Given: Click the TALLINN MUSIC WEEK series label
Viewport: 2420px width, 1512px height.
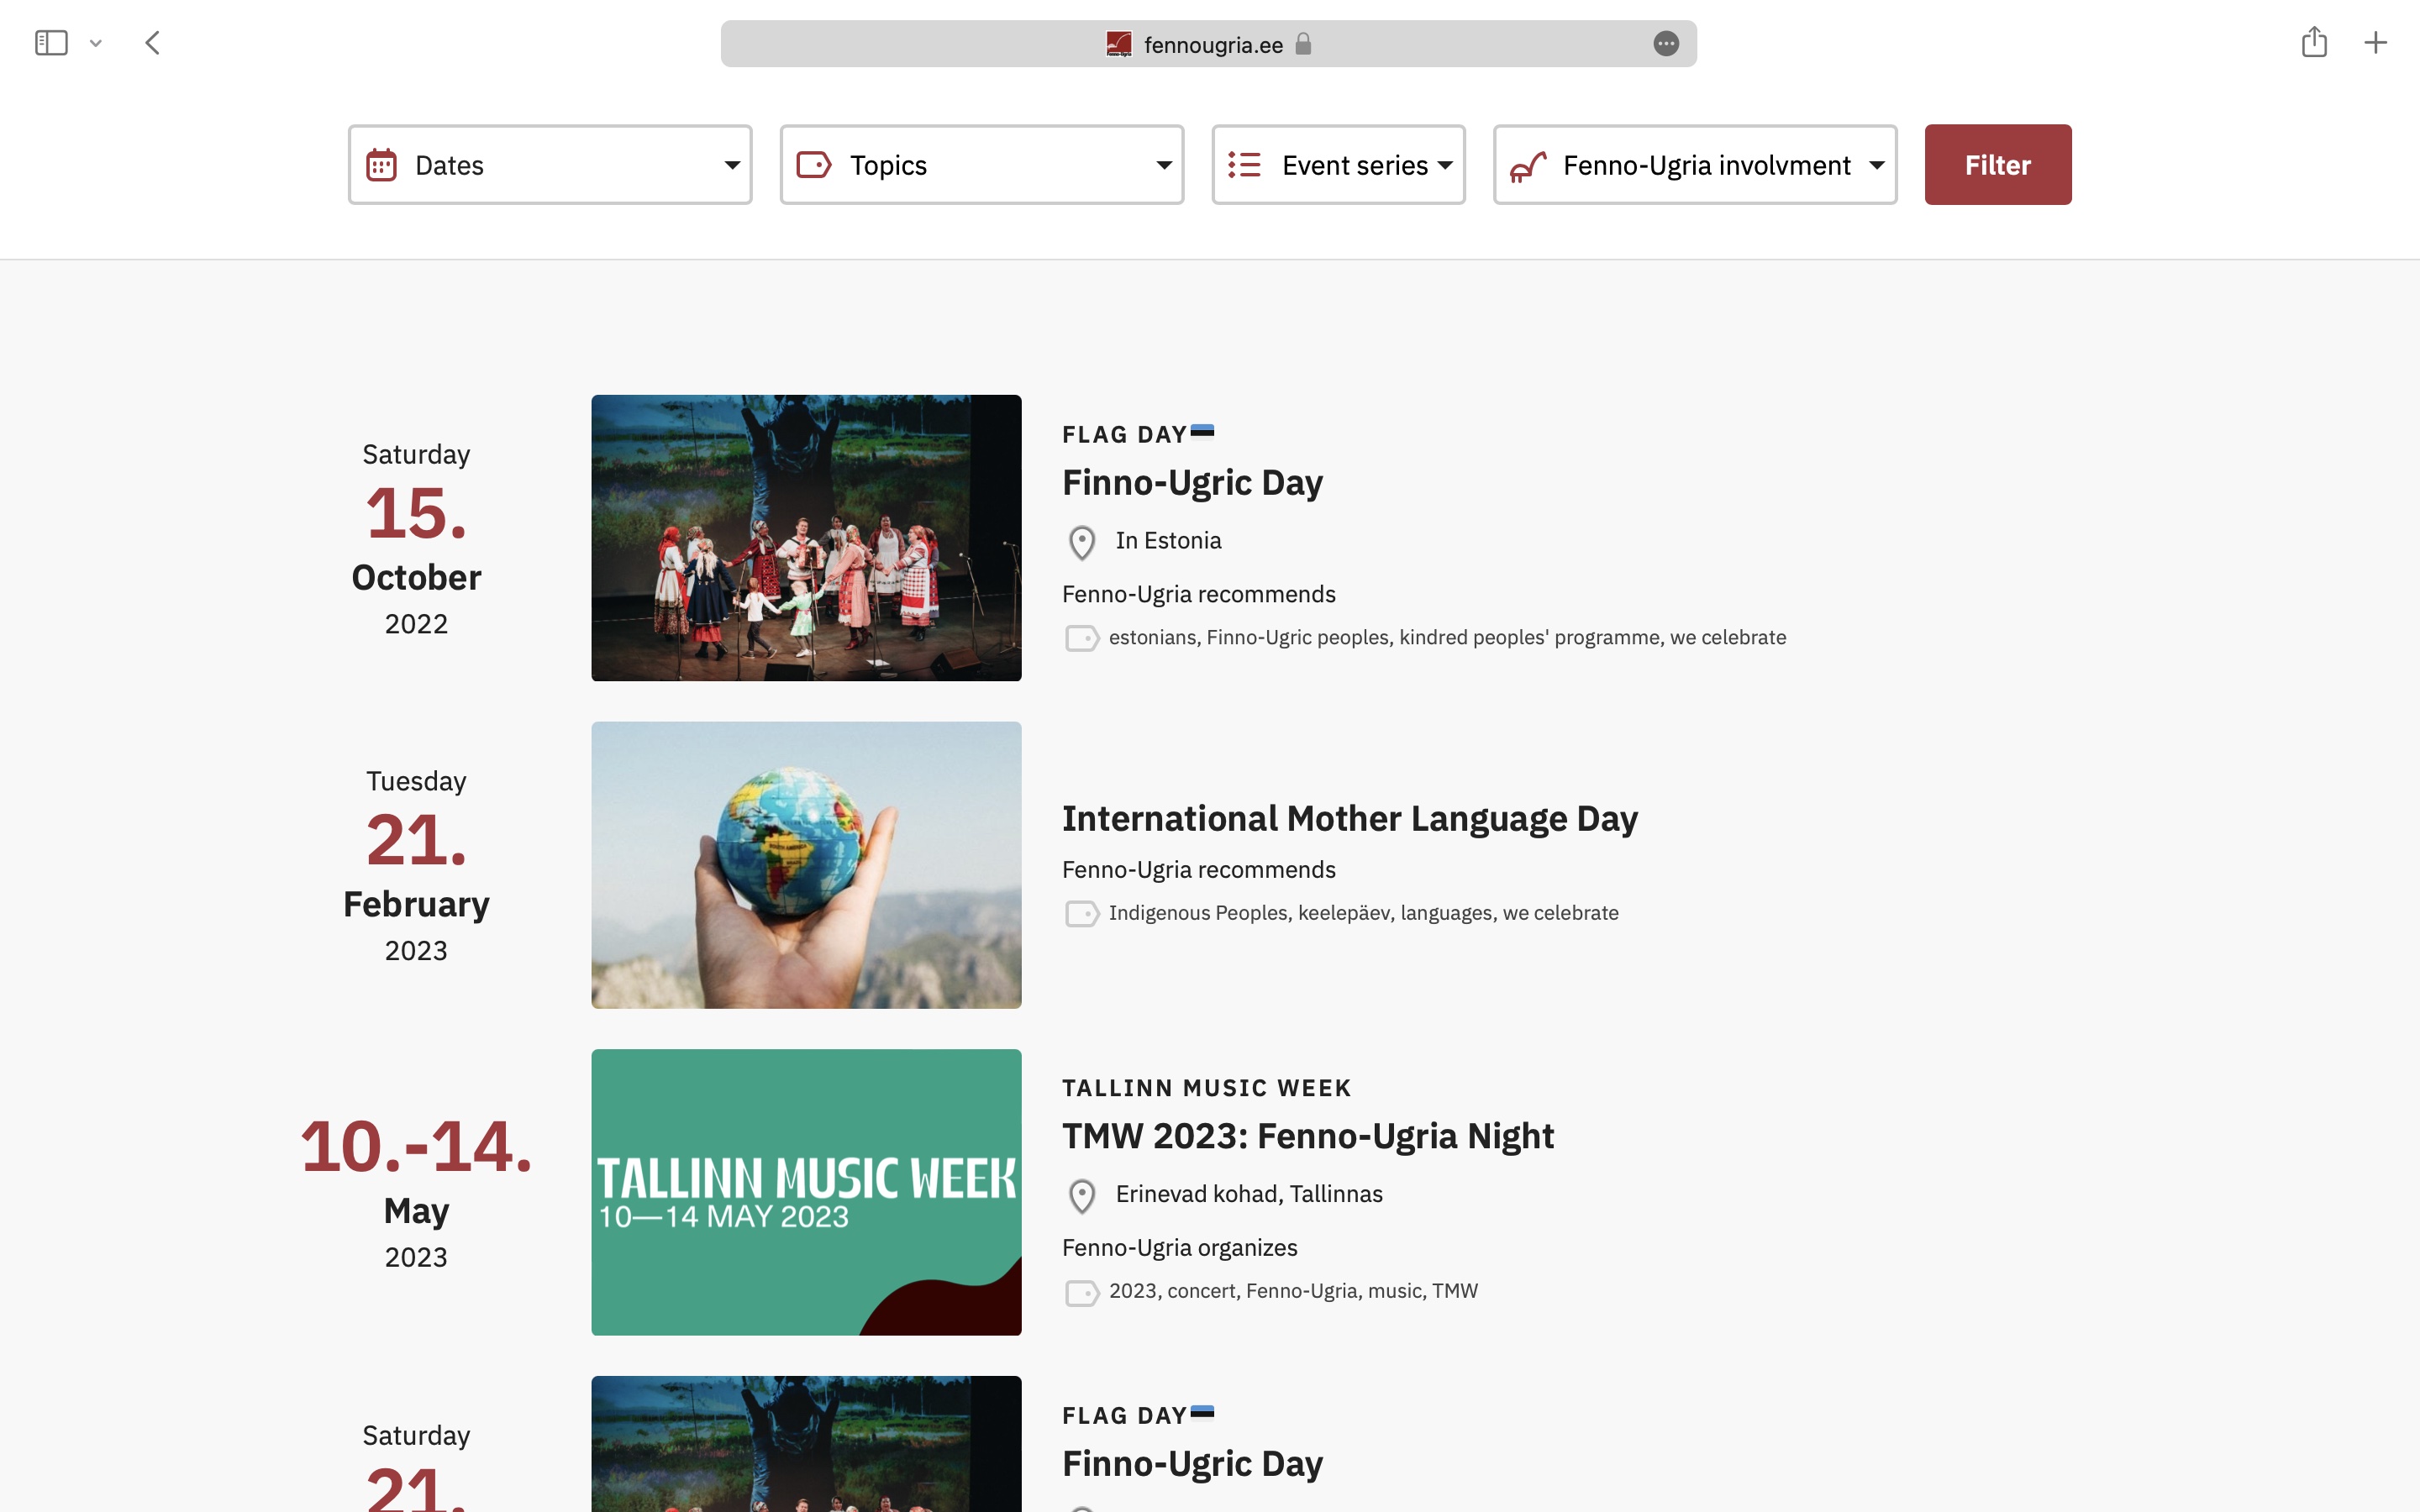Looking at the screenshot, I should (x=1207, y=1088).
